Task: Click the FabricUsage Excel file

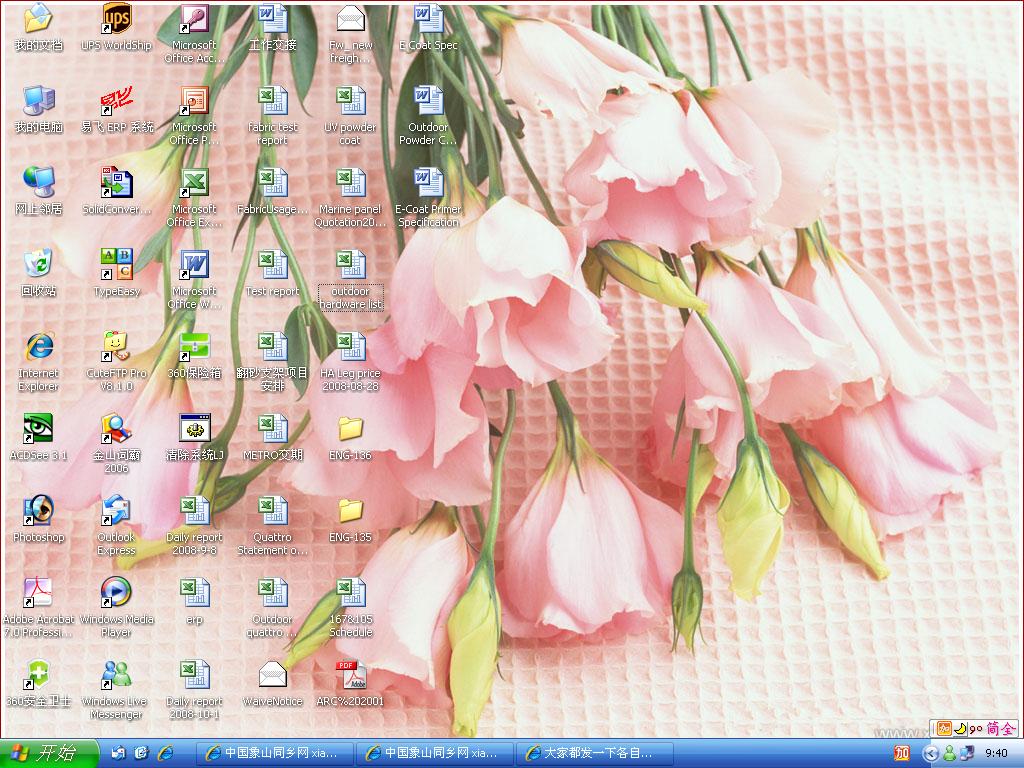Action: (272, 191)
